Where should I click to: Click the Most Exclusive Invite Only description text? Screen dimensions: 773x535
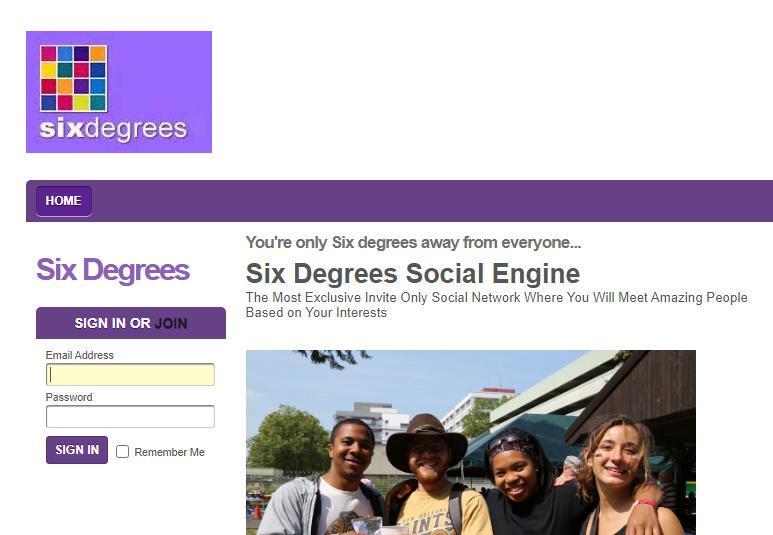pos(497,305)
